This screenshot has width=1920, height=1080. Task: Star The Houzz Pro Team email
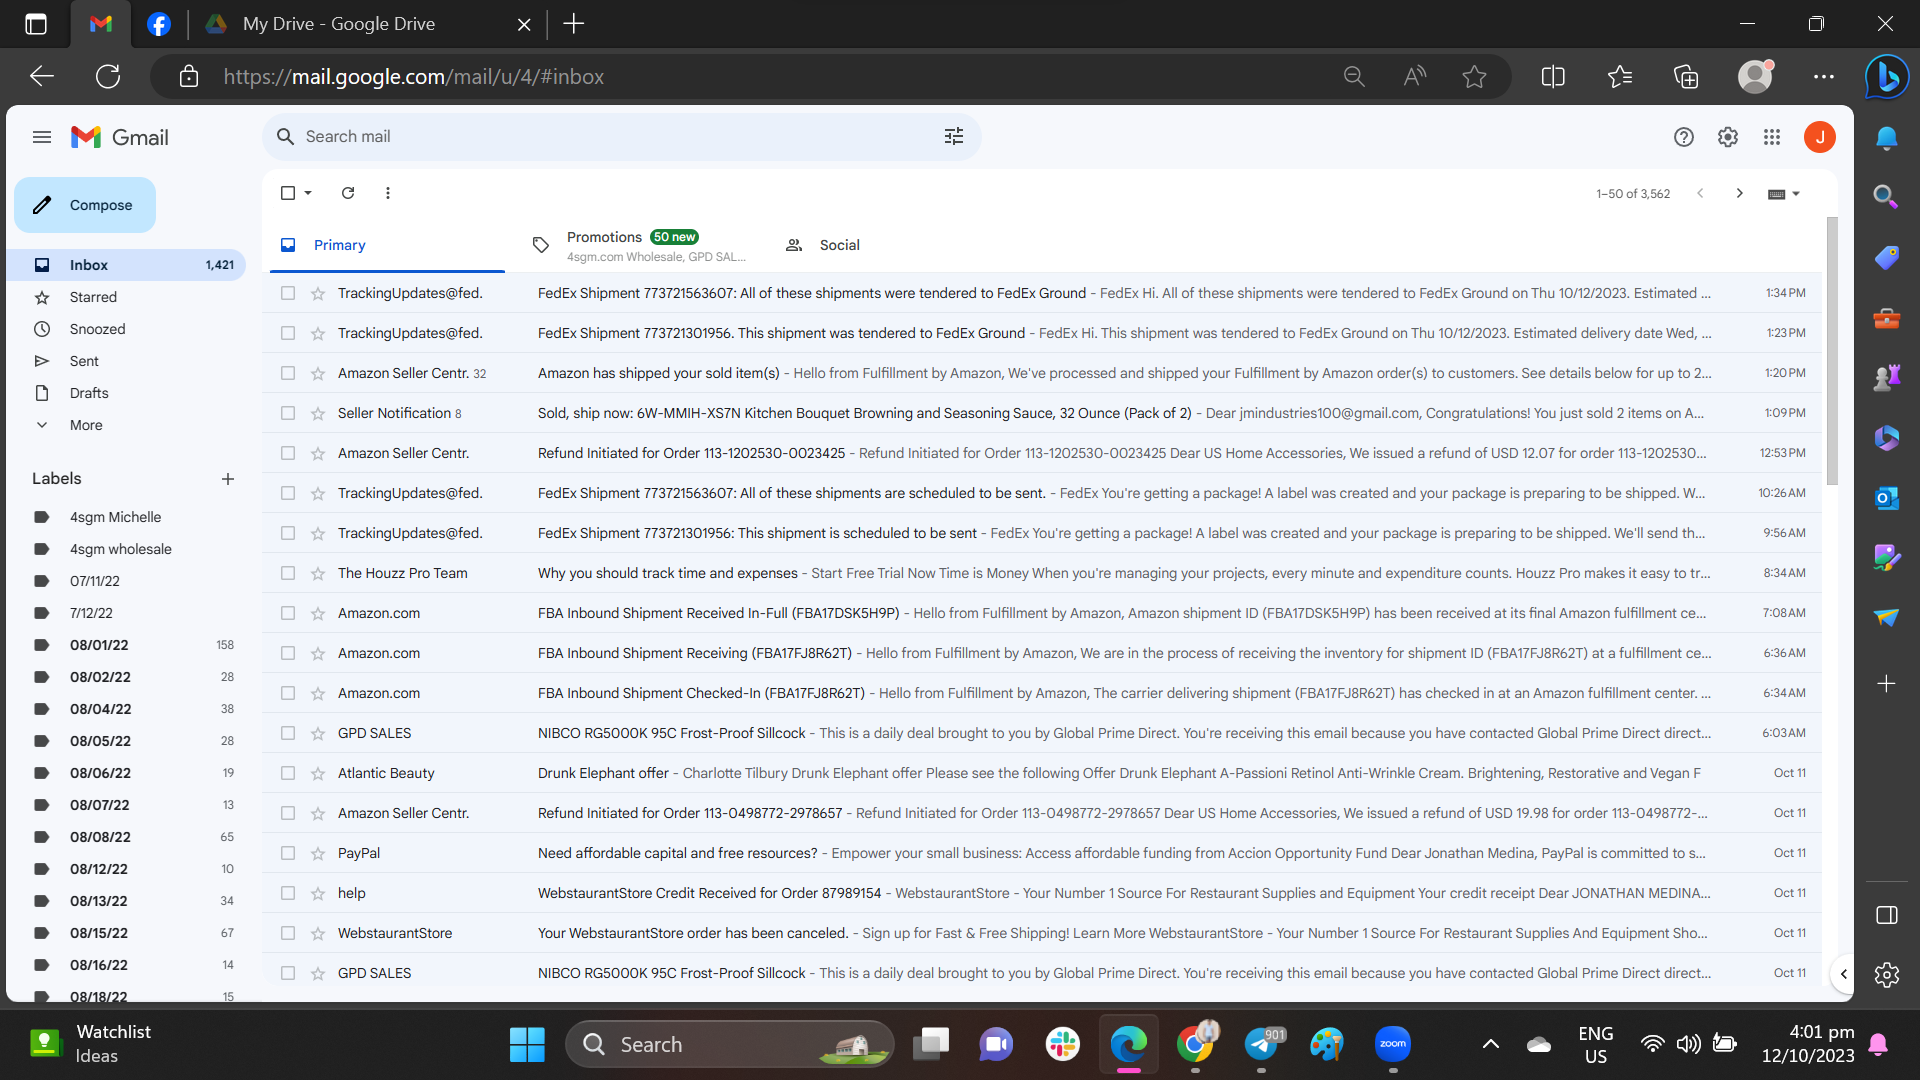tap(318, 573)
